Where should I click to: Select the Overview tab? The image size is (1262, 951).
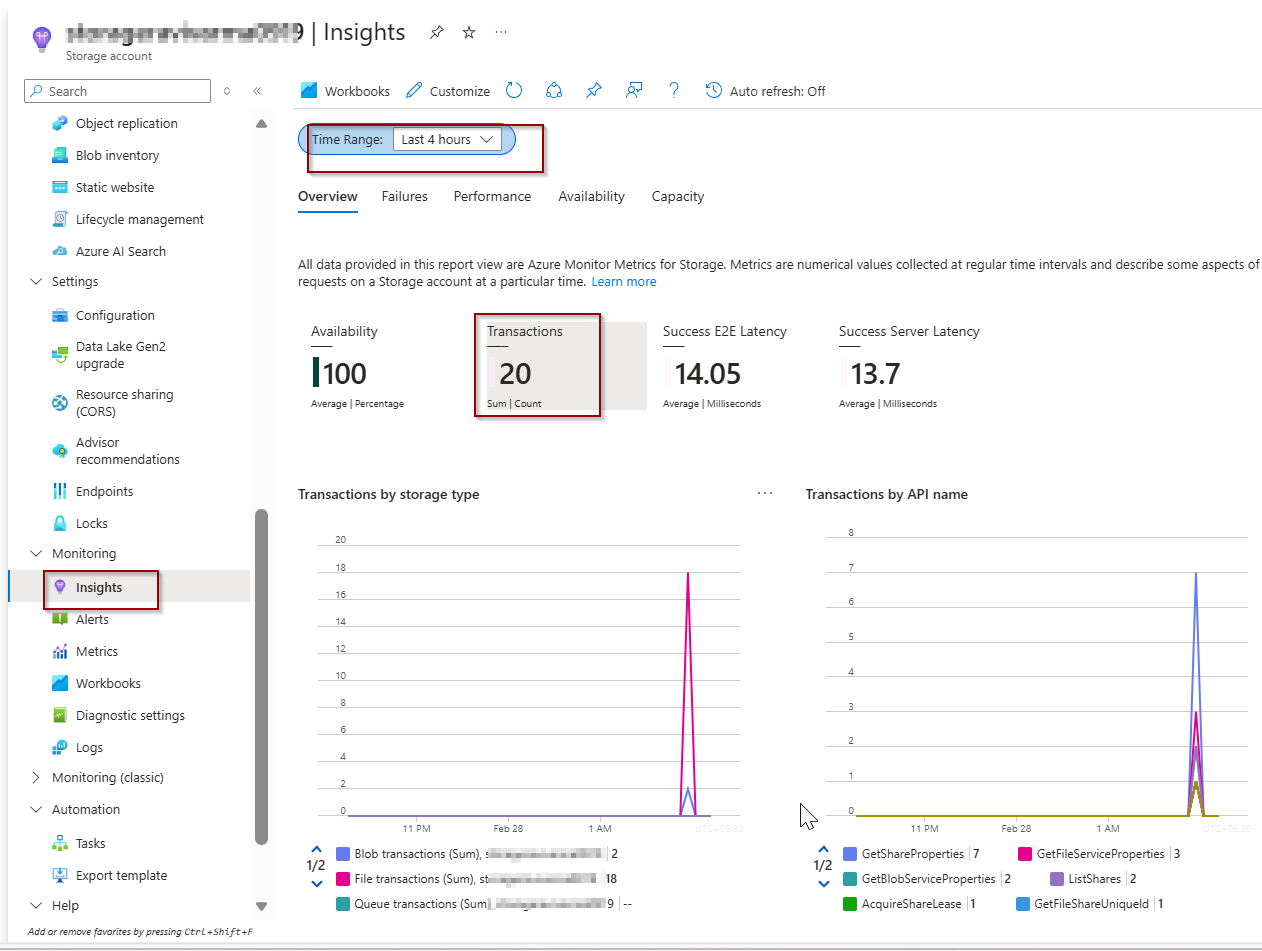(327, 197)
